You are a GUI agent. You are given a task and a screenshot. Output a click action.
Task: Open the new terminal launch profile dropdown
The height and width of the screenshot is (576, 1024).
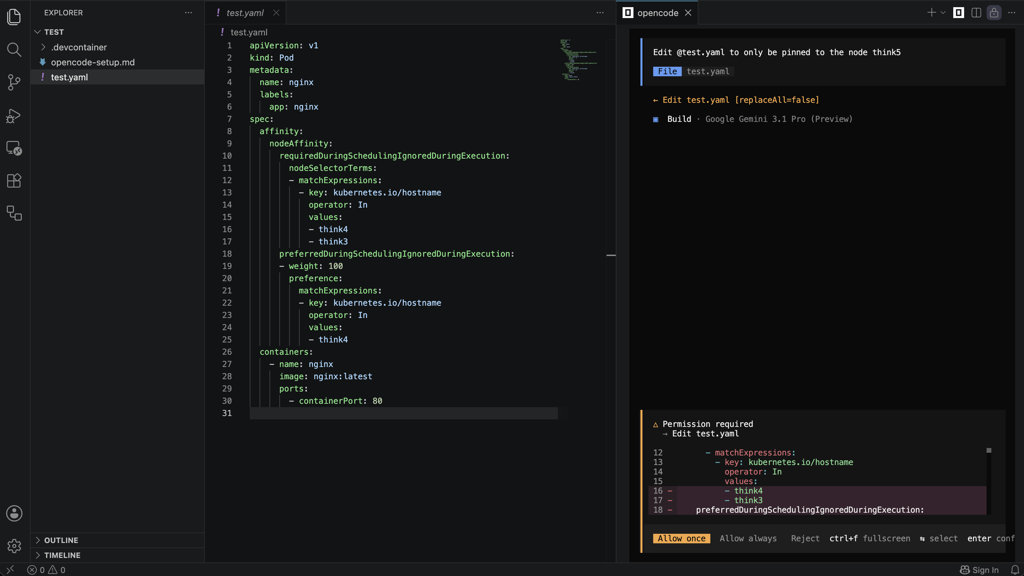click(943, 12)
